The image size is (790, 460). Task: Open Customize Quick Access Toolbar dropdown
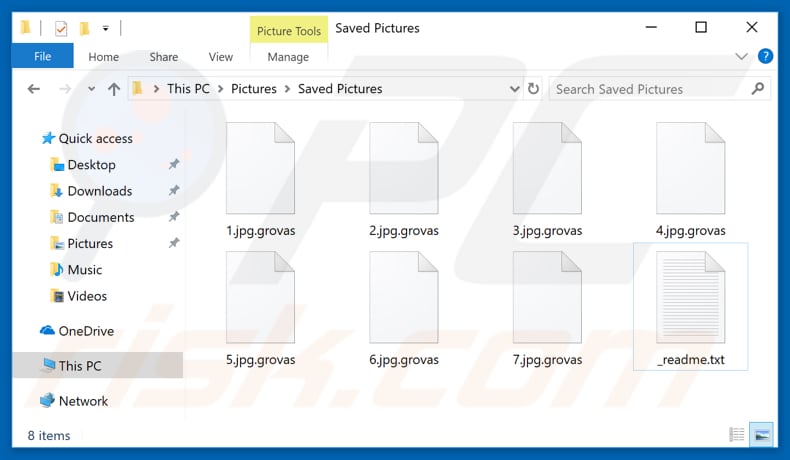pyautogui.click(x=105, y=29)
